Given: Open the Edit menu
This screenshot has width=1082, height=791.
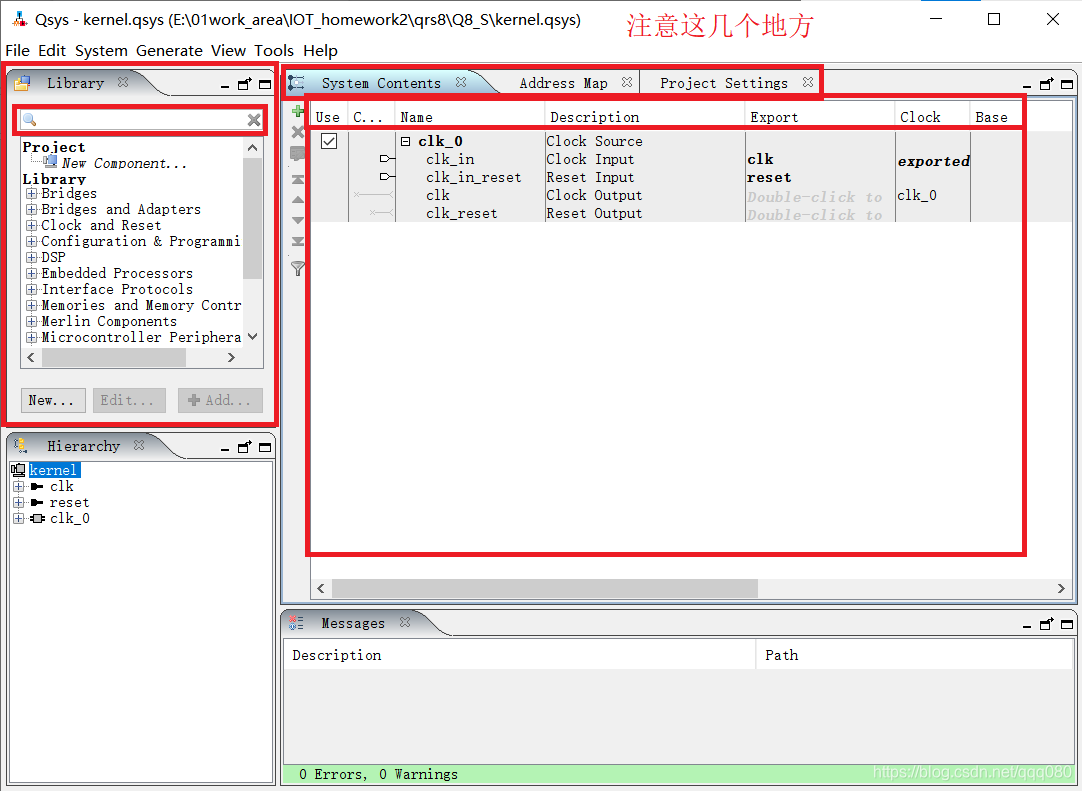Looking at the screenshot, I should [52, 50].
